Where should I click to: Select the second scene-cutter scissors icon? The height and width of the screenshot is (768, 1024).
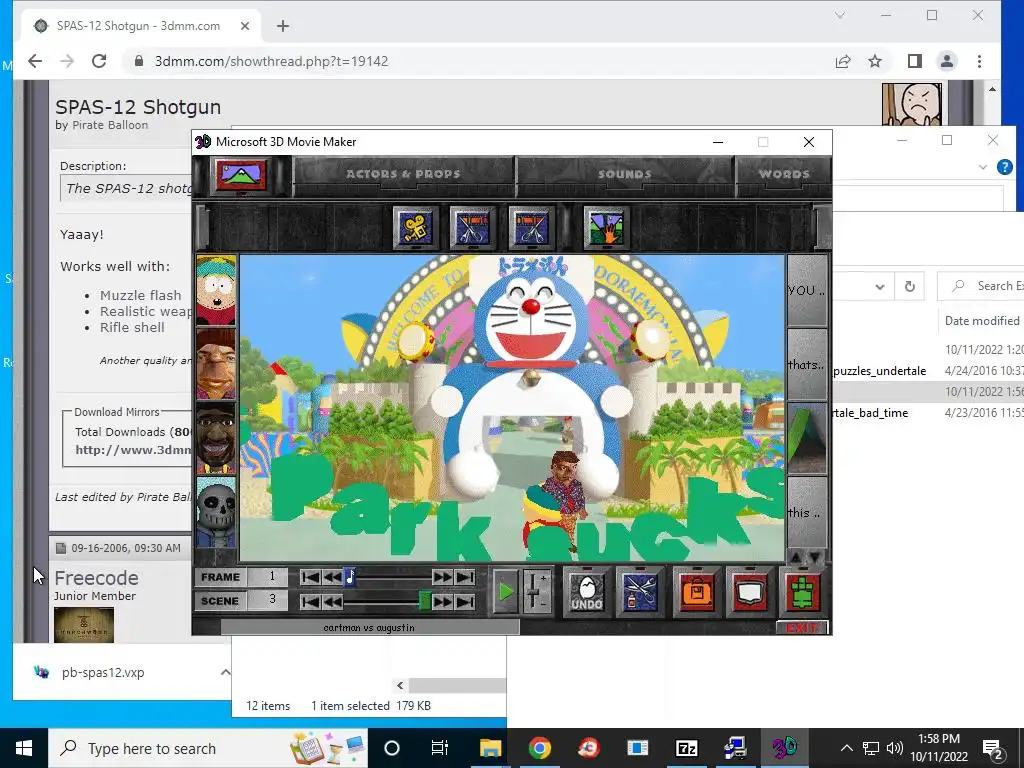click(530, 228)
